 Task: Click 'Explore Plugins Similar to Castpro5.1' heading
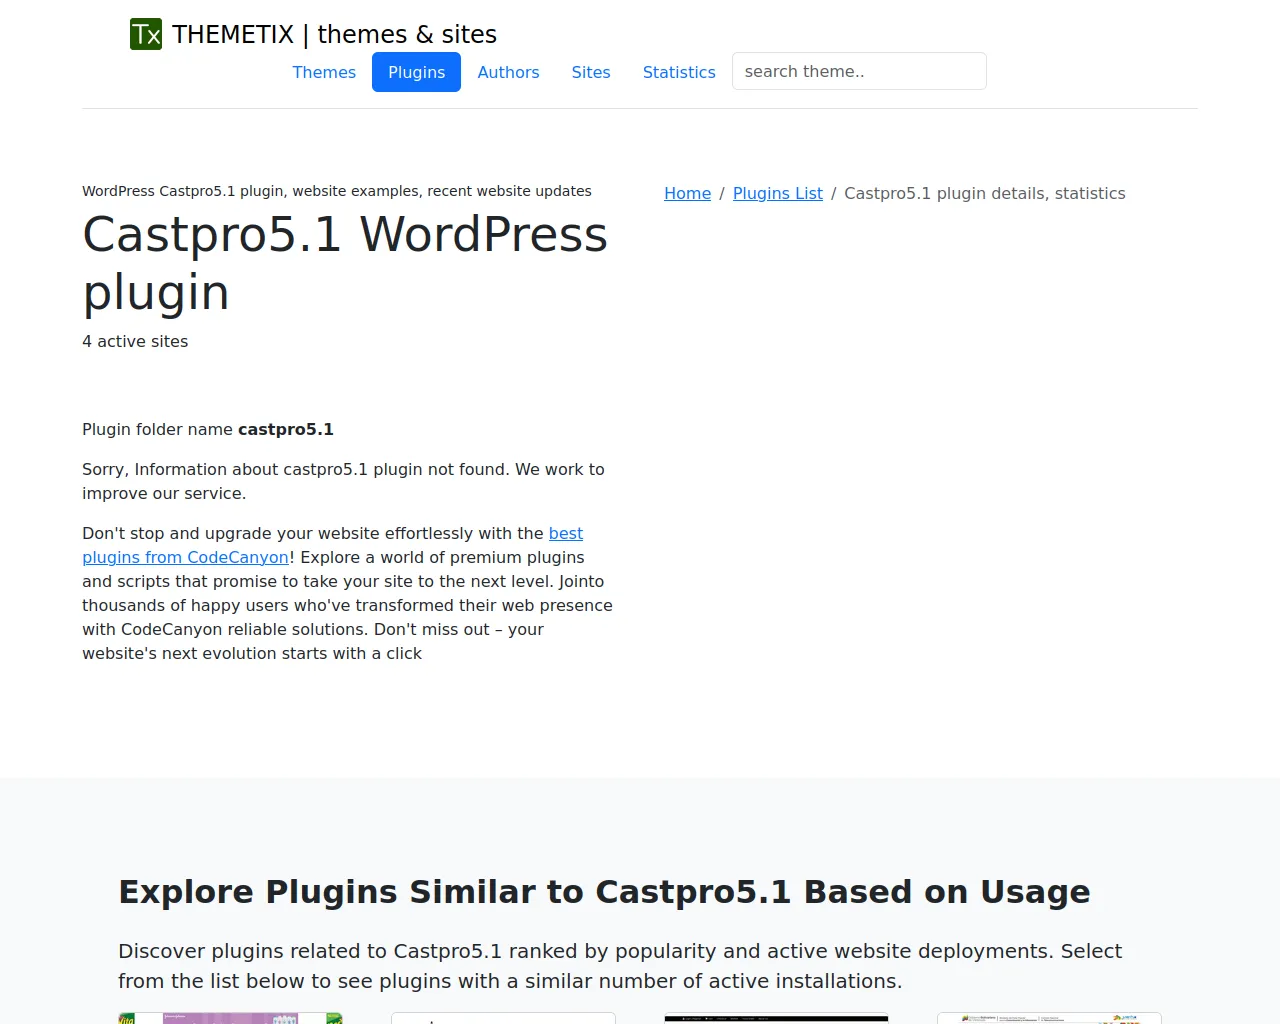tap(604, 891)
